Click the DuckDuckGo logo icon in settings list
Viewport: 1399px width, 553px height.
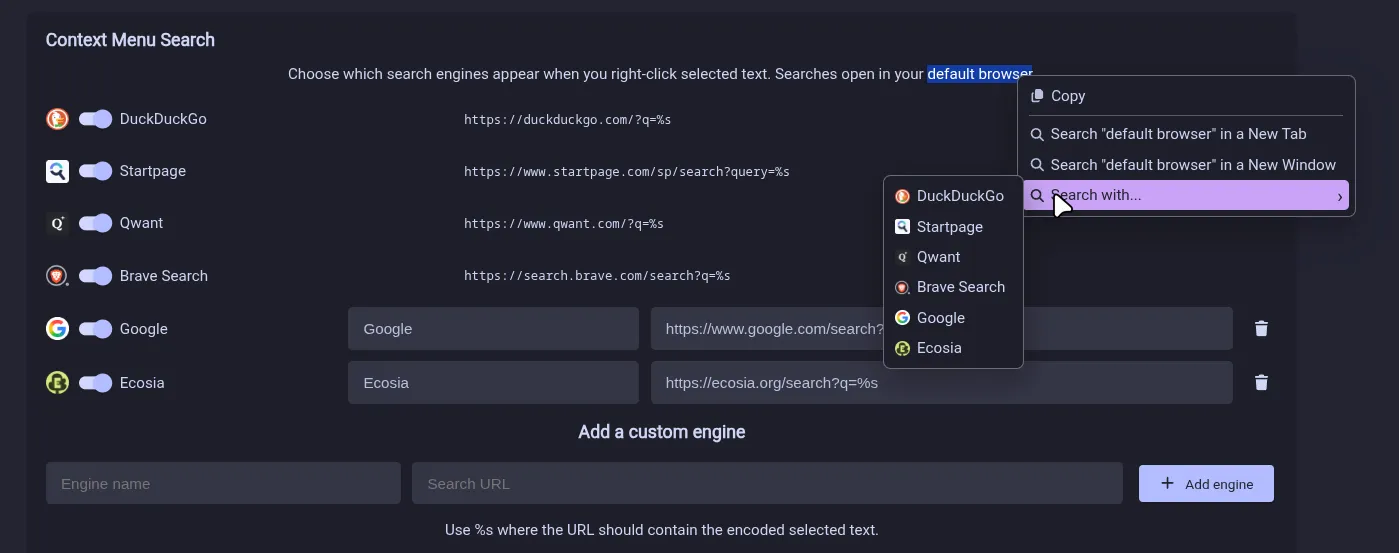click(x=57, y=119)
